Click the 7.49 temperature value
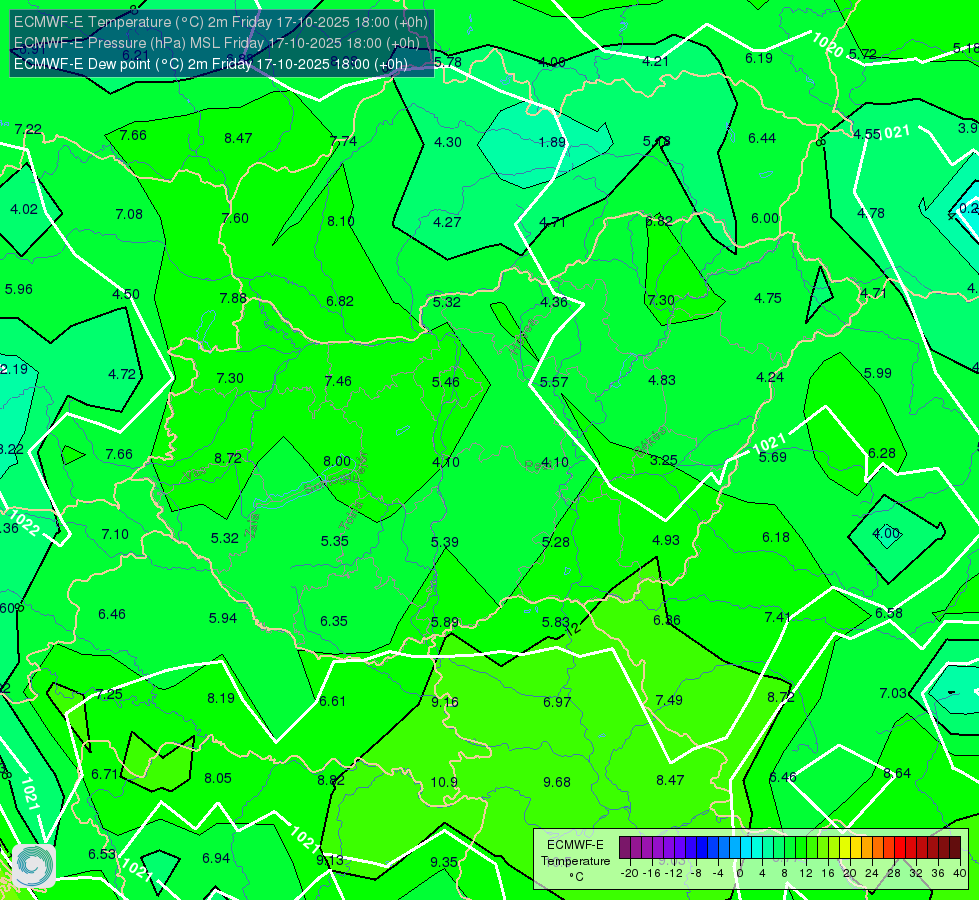 [669, 700]
